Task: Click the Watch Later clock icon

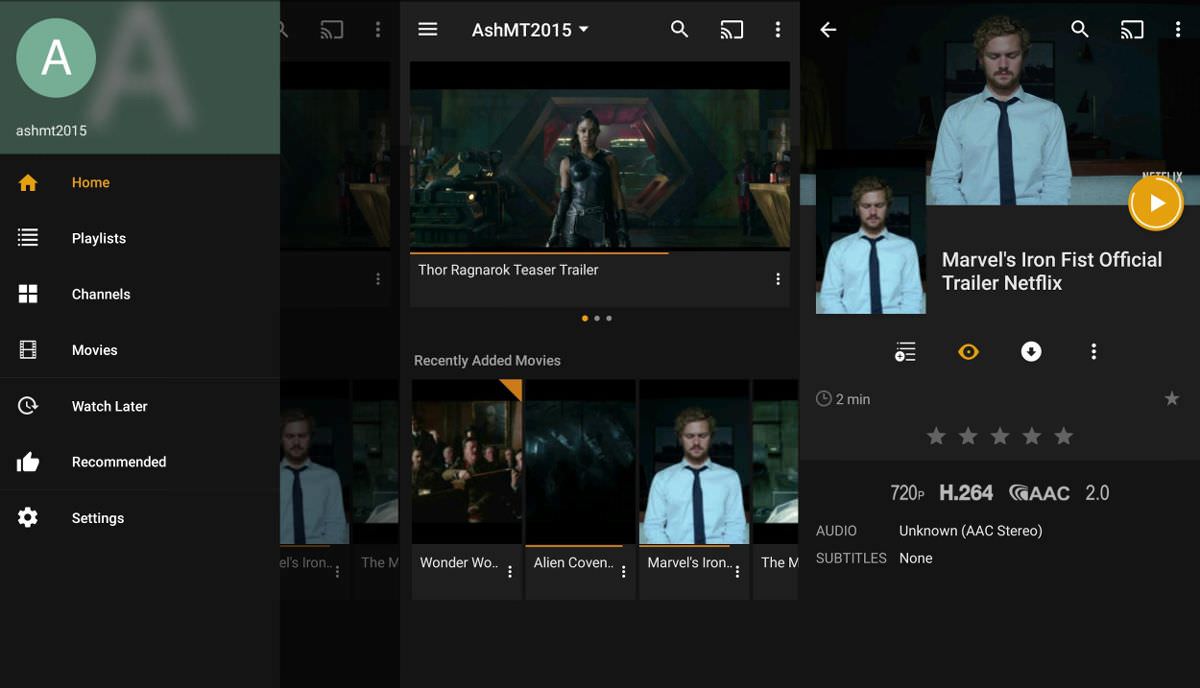Action: pos(28,406)
